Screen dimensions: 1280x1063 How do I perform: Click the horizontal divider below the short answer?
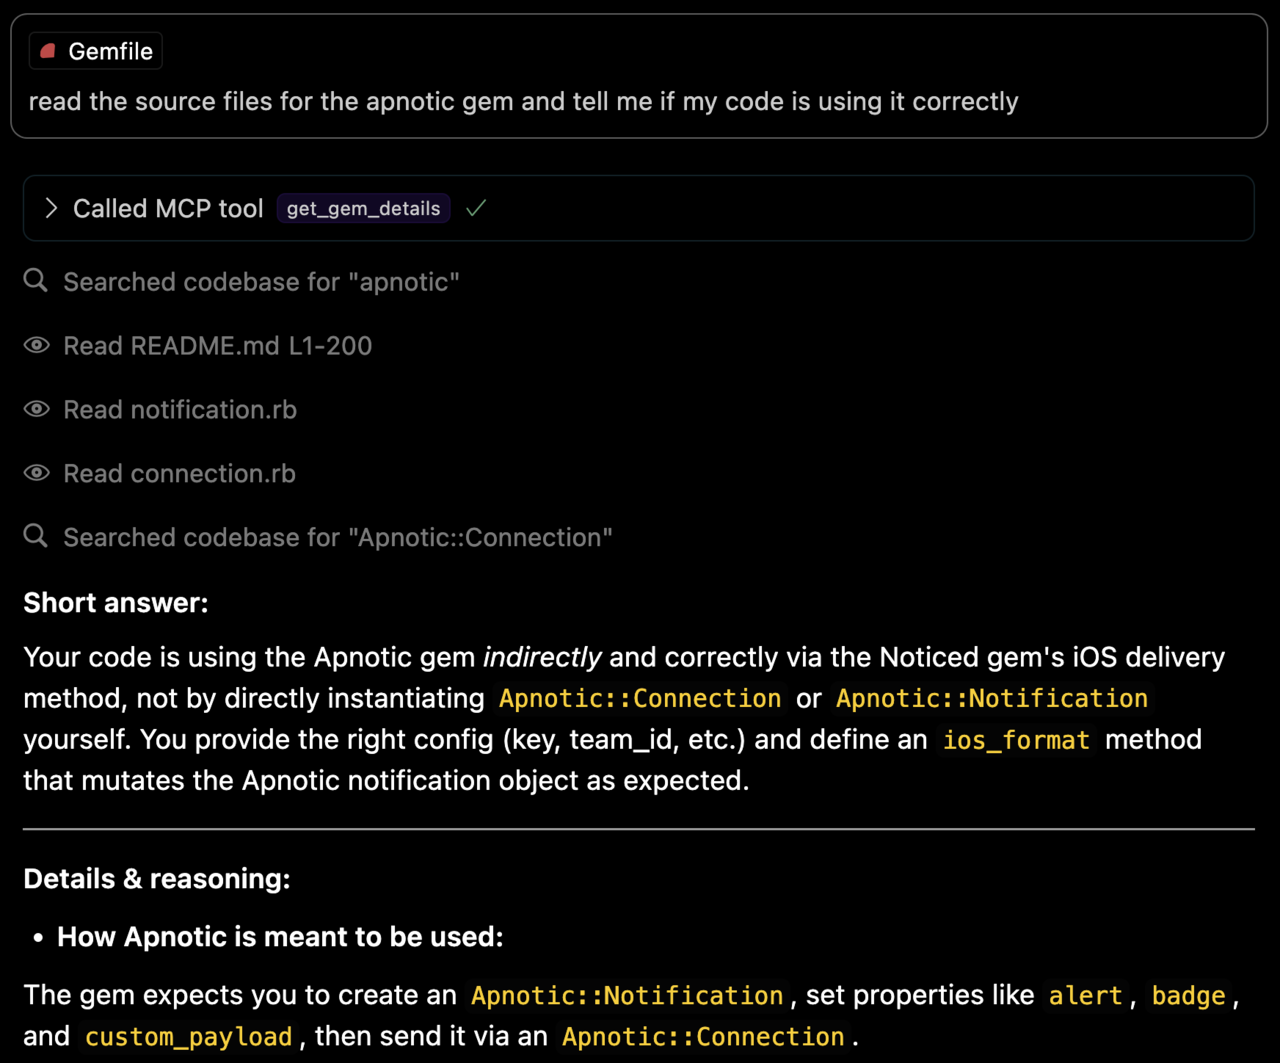(639, 827)
